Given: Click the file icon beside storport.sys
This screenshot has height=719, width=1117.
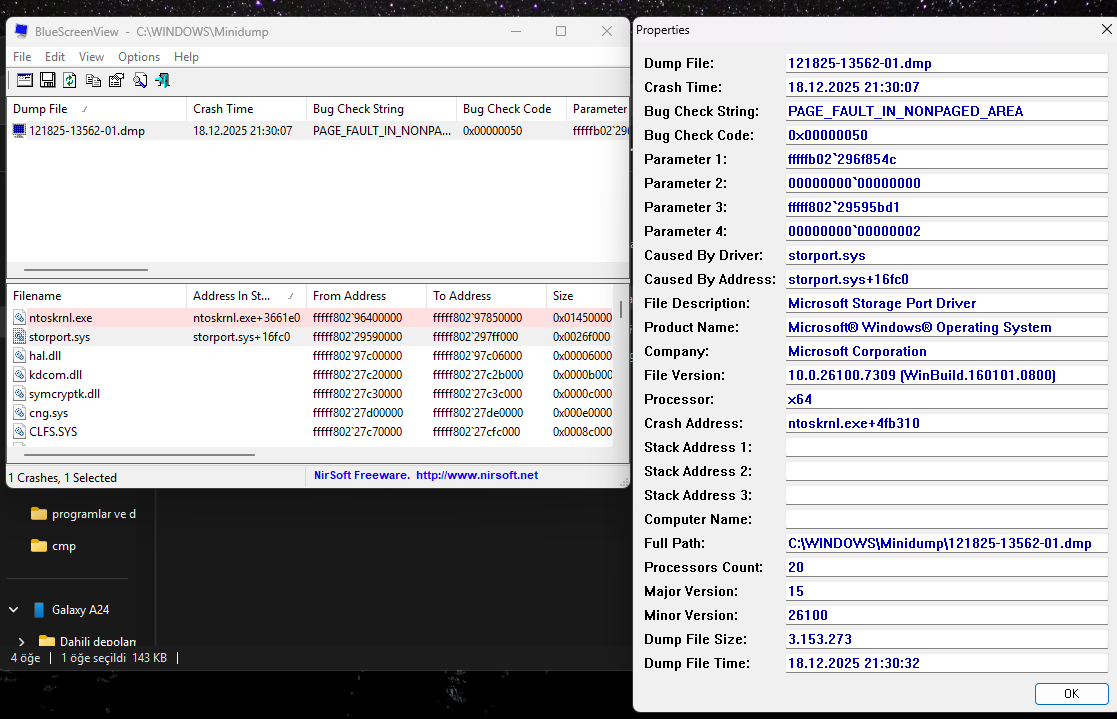Looking at the screenshot, I should [x=19, y=337].
